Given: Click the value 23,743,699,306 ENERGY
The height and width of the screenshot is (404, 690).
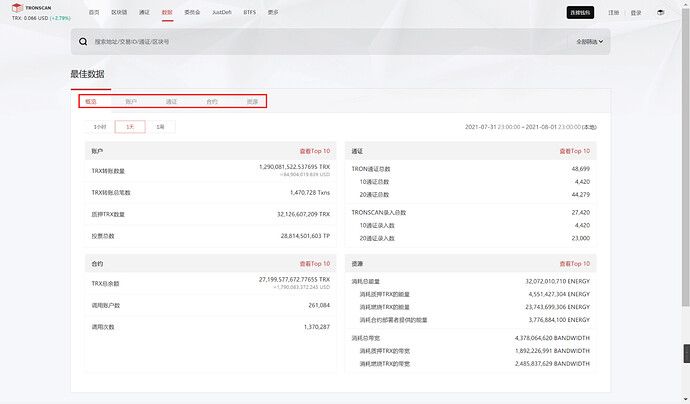Looking at the screenshot, I should tap(558, 307).
